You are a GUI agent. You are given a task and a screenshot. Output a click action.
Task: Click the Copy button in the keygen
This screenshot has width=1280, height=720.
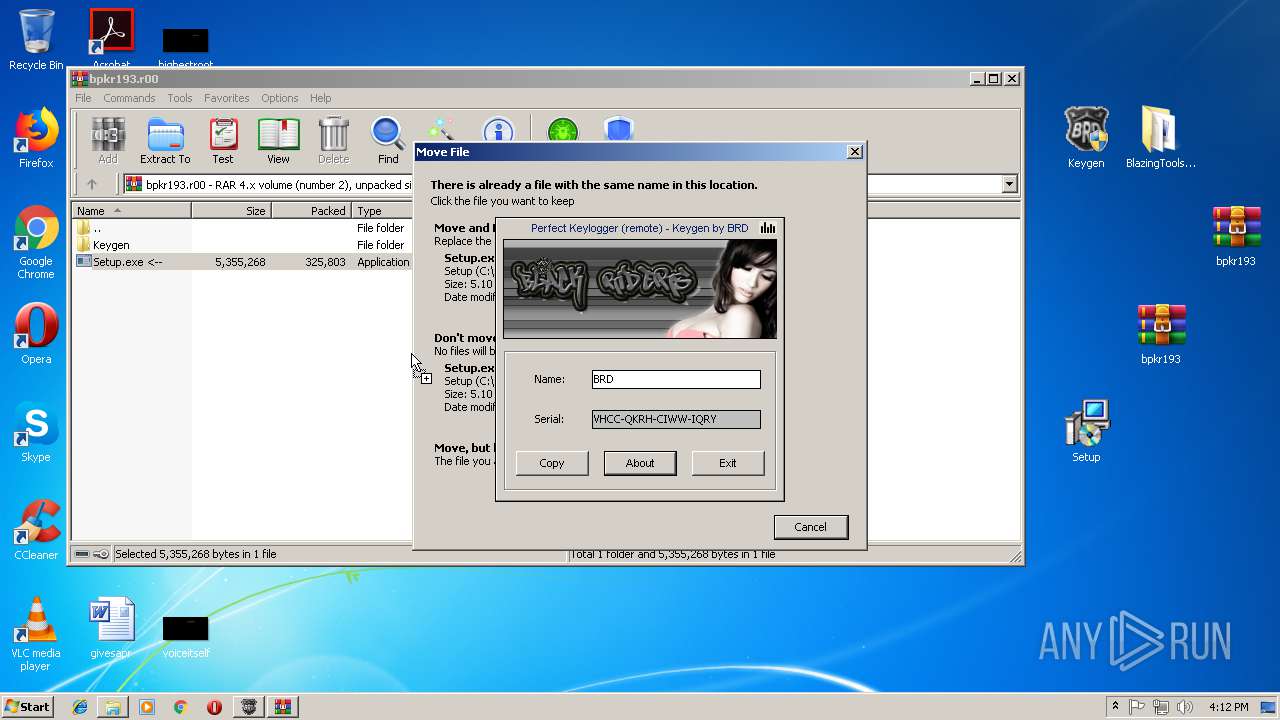pyautogui.click(x=552, y=463)
